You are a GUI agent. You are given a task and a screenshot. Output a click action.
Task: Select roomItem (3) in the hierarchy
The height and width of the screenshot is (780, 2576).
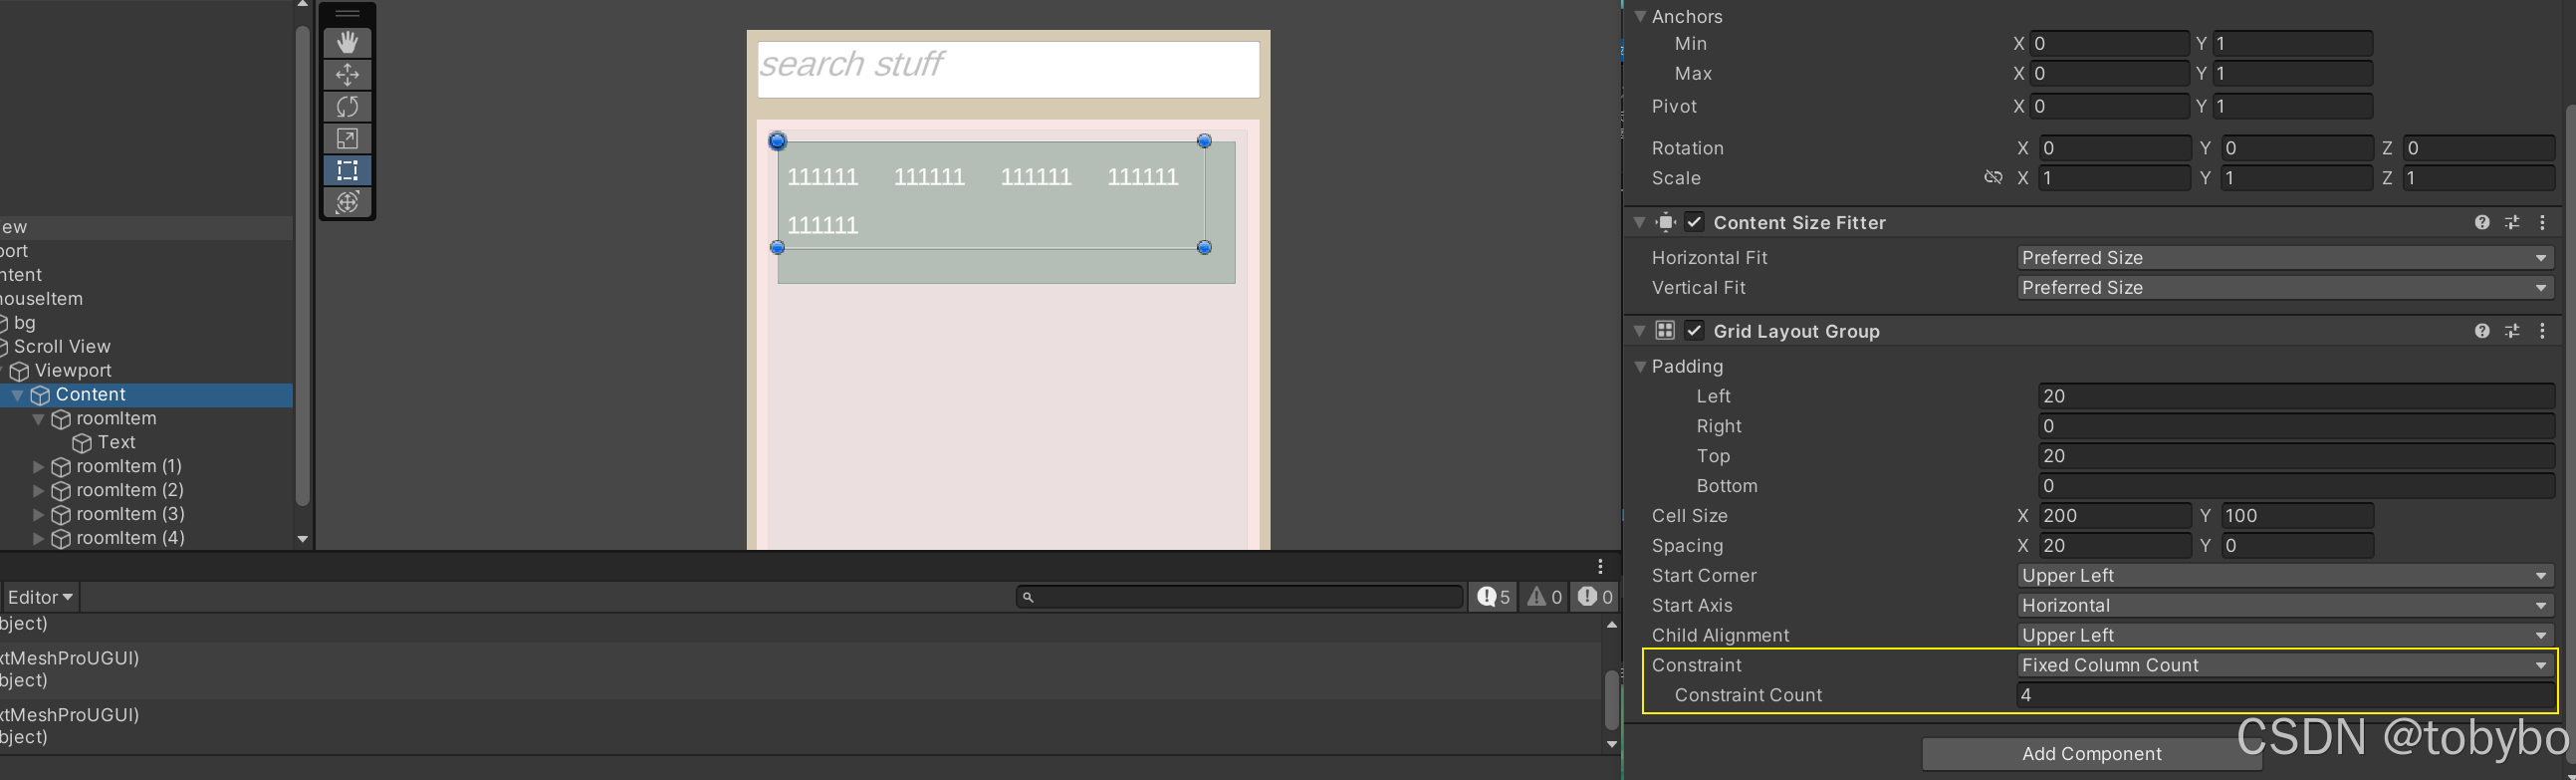coord(130,515)
